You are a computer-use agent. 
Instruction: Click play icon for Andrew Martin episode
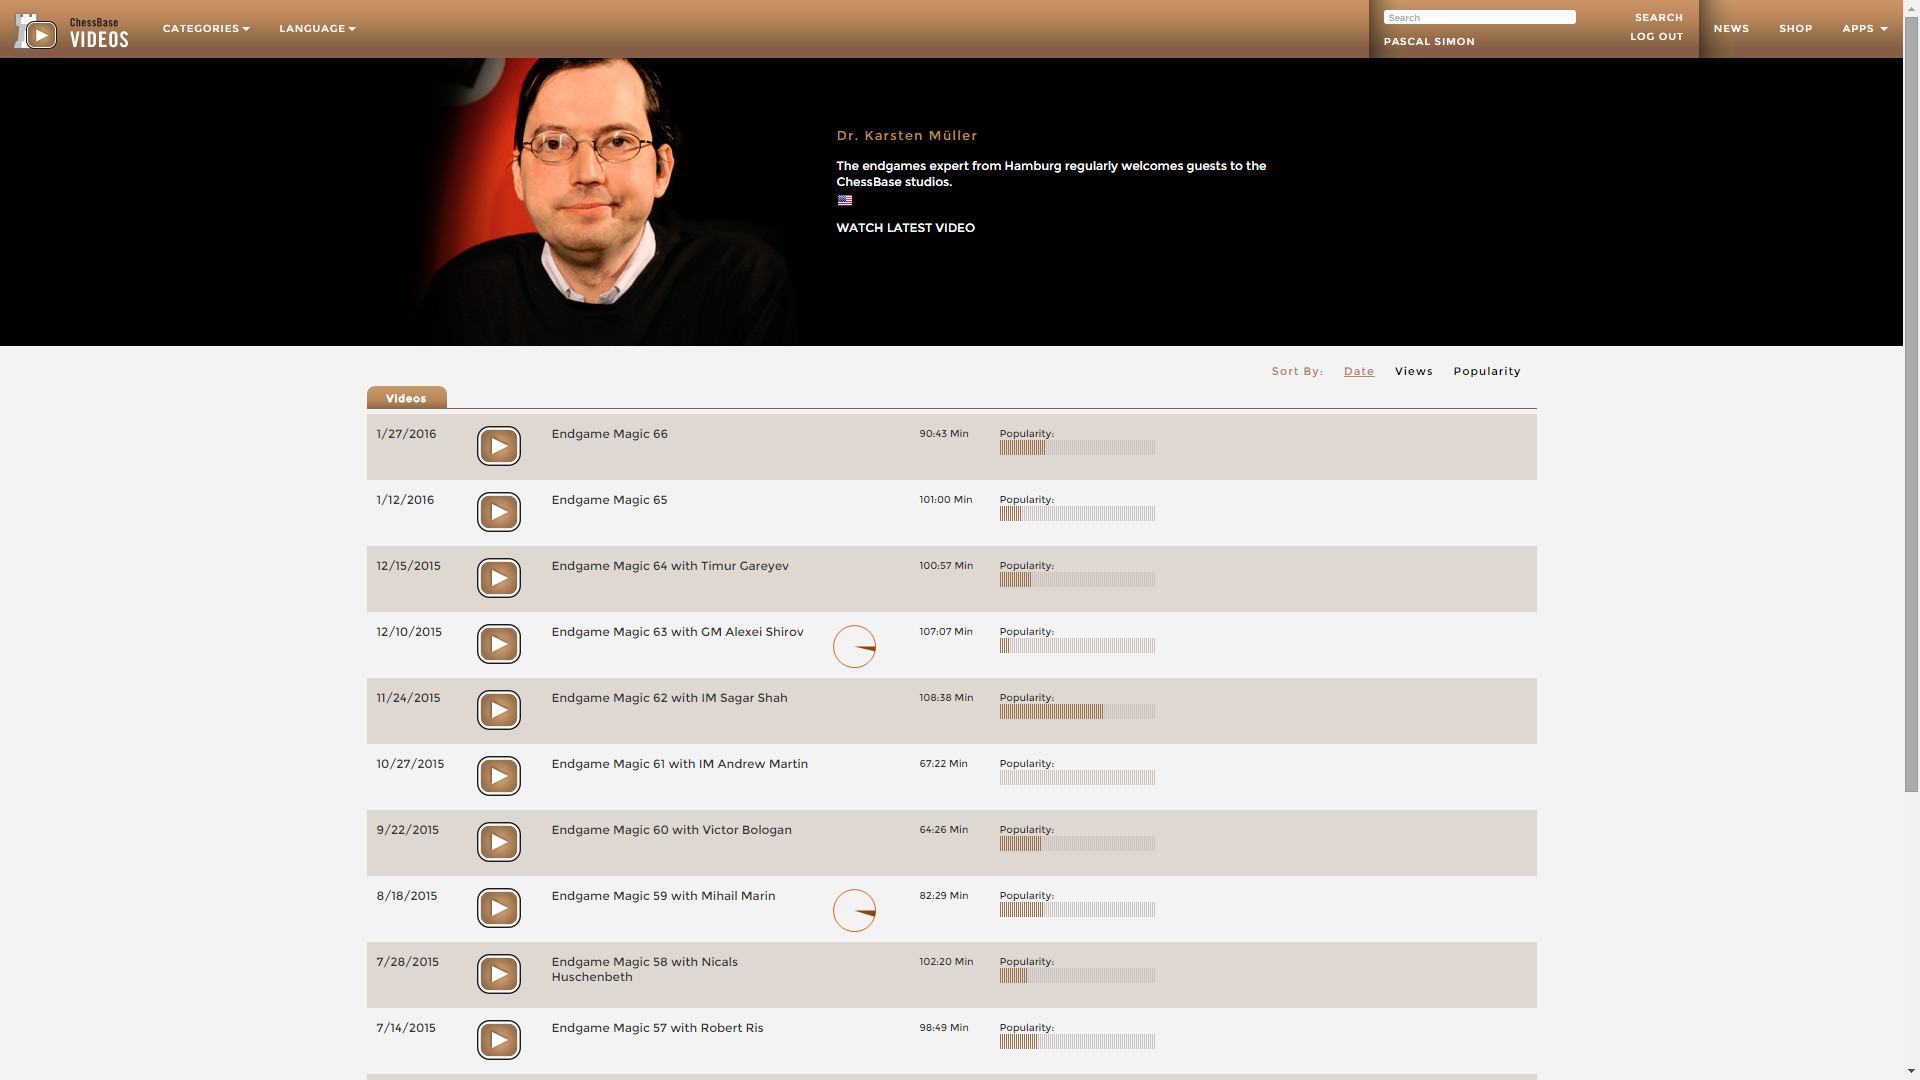[498, 776]
